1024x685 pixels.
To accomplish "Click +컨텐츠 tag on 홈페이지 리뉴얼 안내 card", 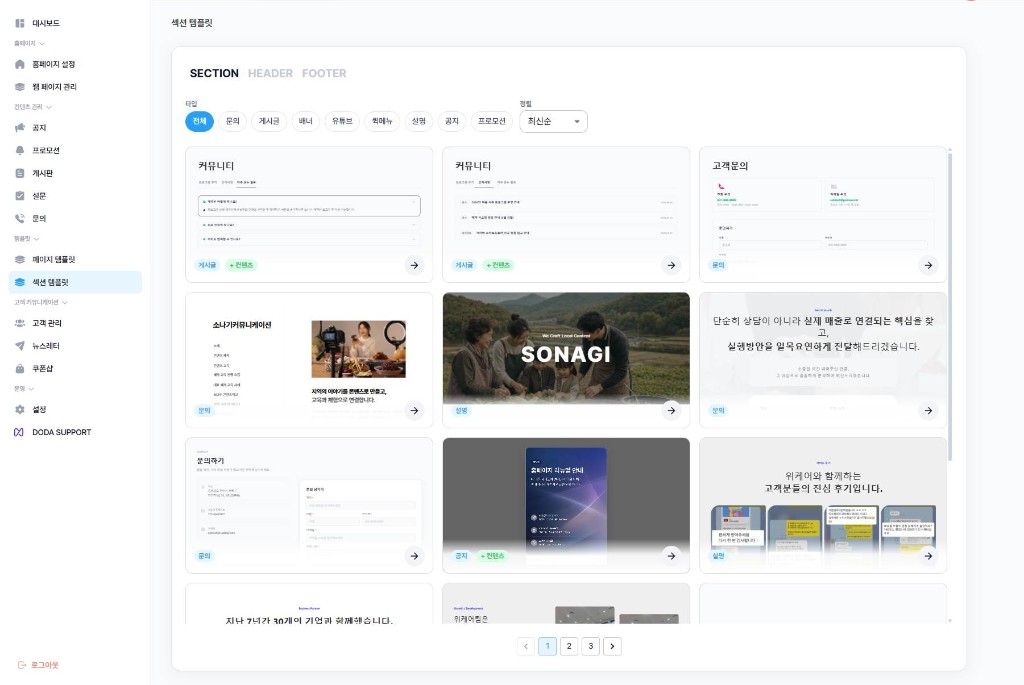I will [492, 556].
